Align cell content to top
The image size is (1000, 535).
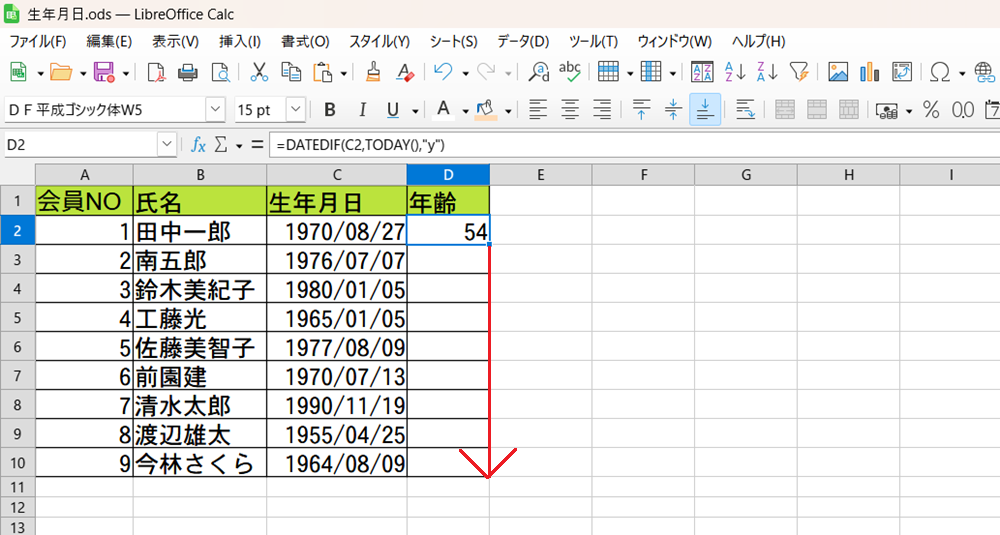coord(641,110)
